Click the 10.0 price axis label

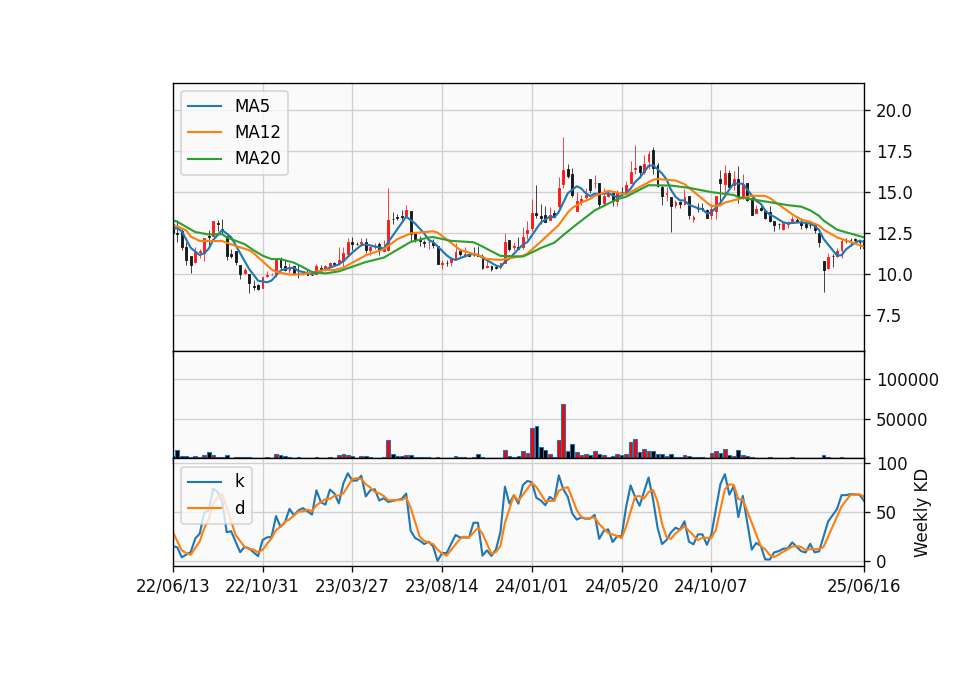[x=894, y=275]
